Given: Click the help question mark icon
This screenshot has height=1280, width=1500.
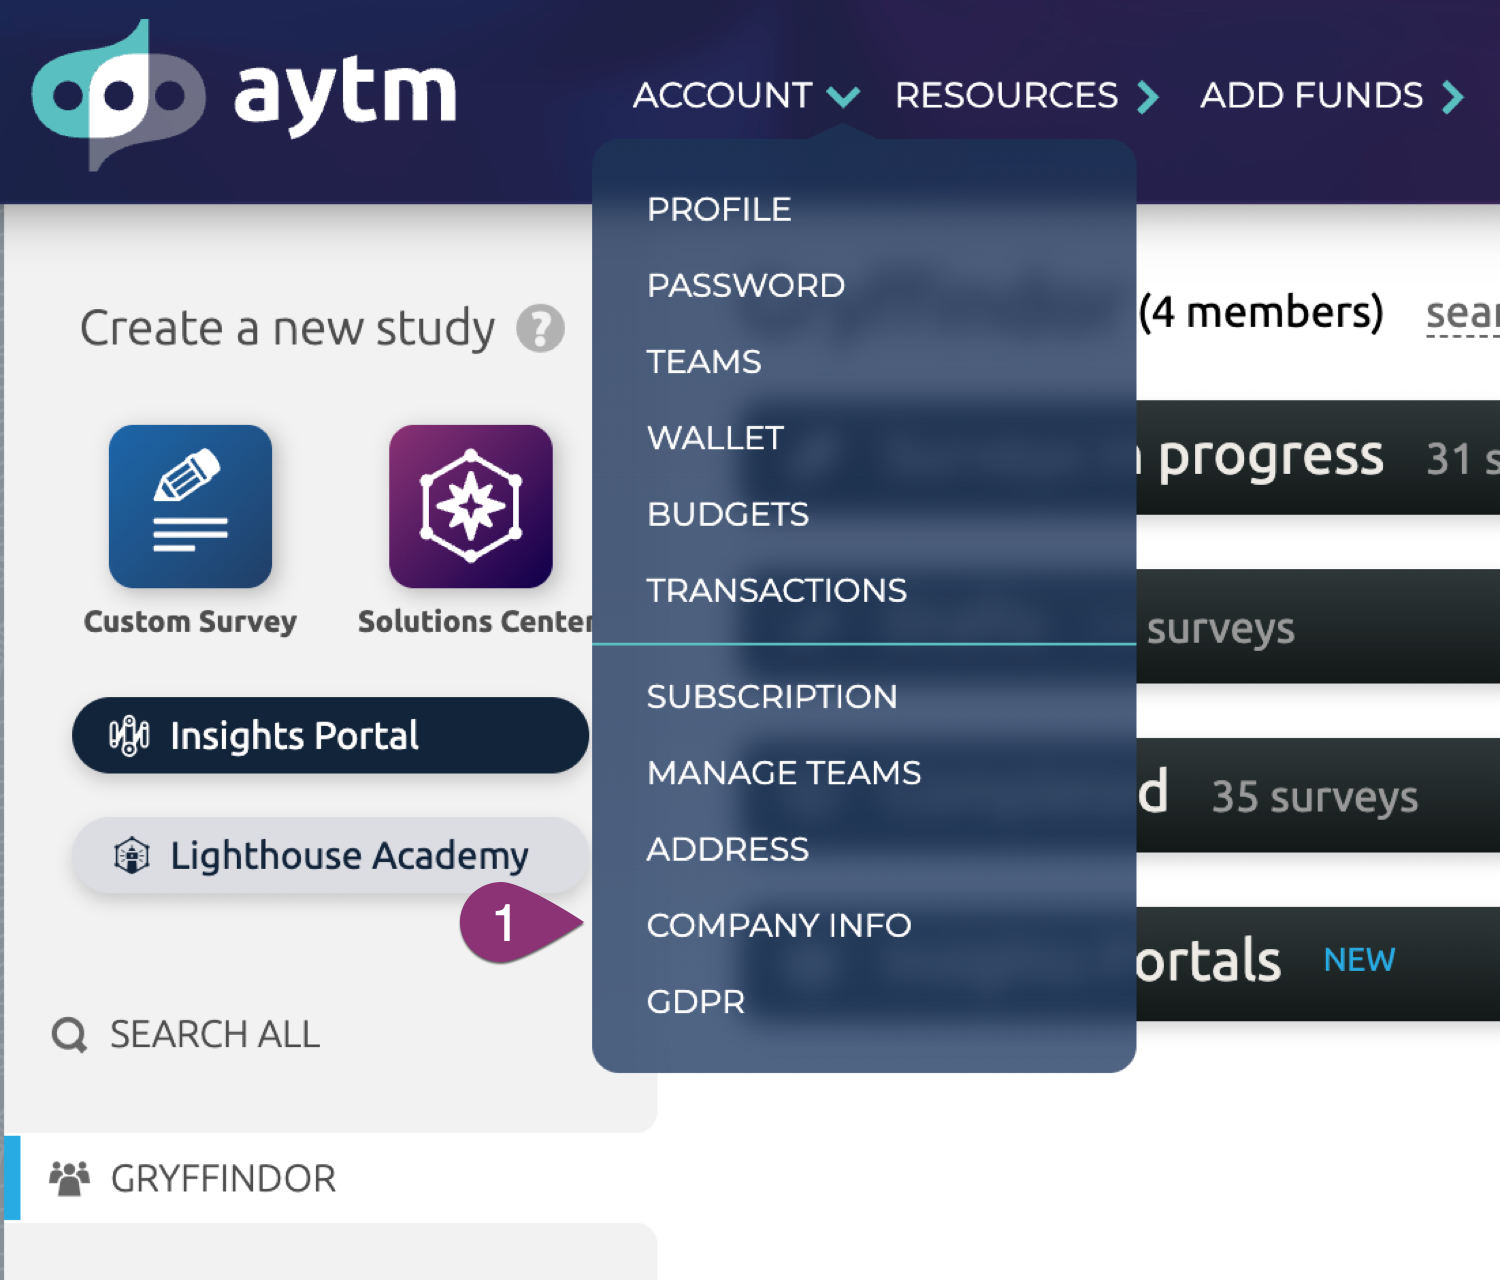Looking at the screenshot, I should click(x=541, y=329).
